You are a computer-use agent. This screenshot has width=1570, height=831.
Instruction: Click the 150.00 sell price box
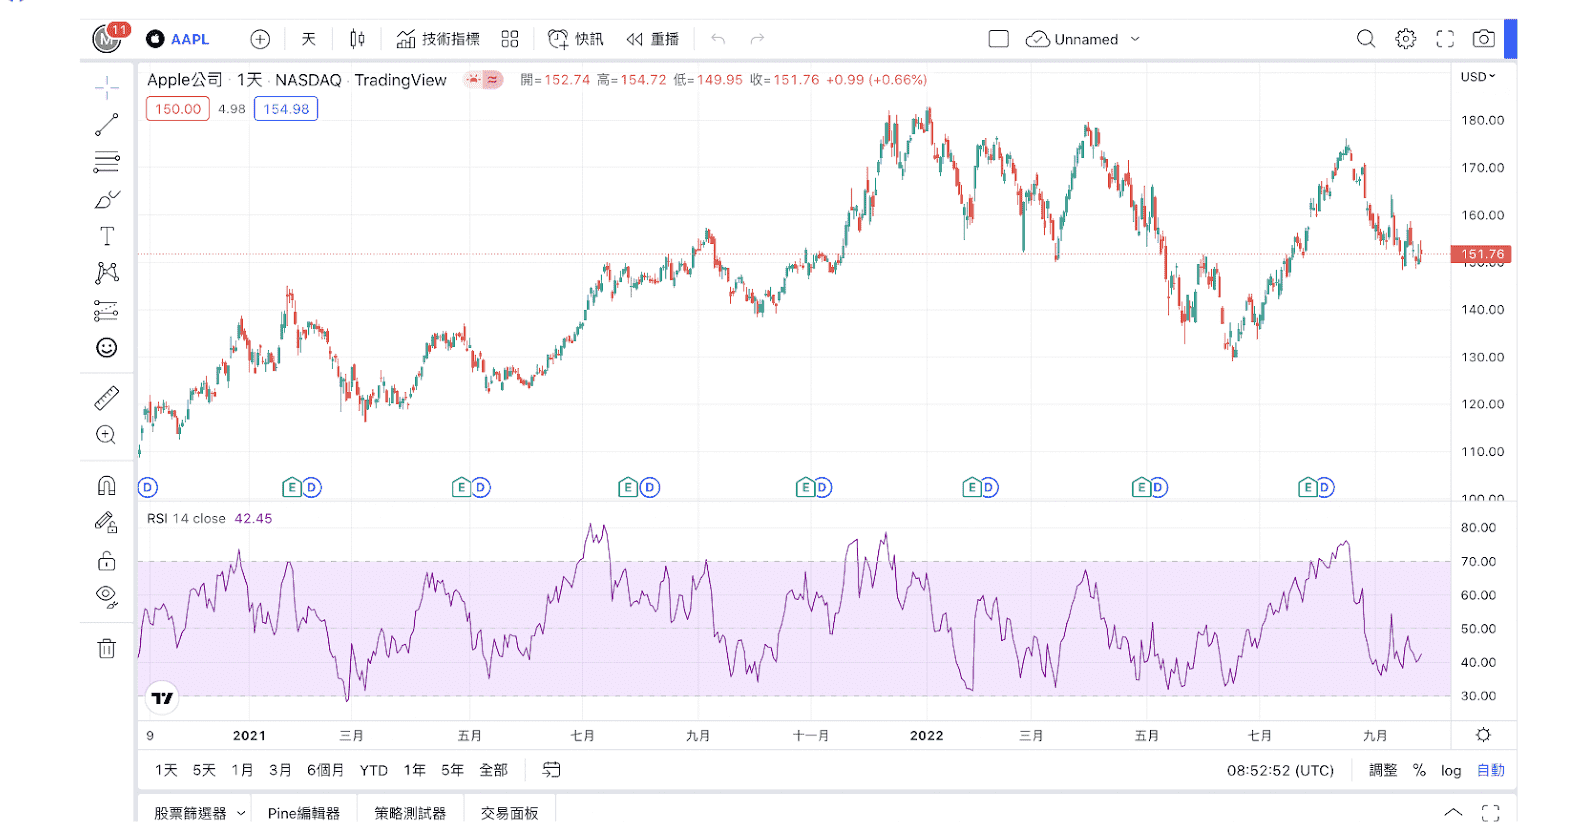point(178,109)
